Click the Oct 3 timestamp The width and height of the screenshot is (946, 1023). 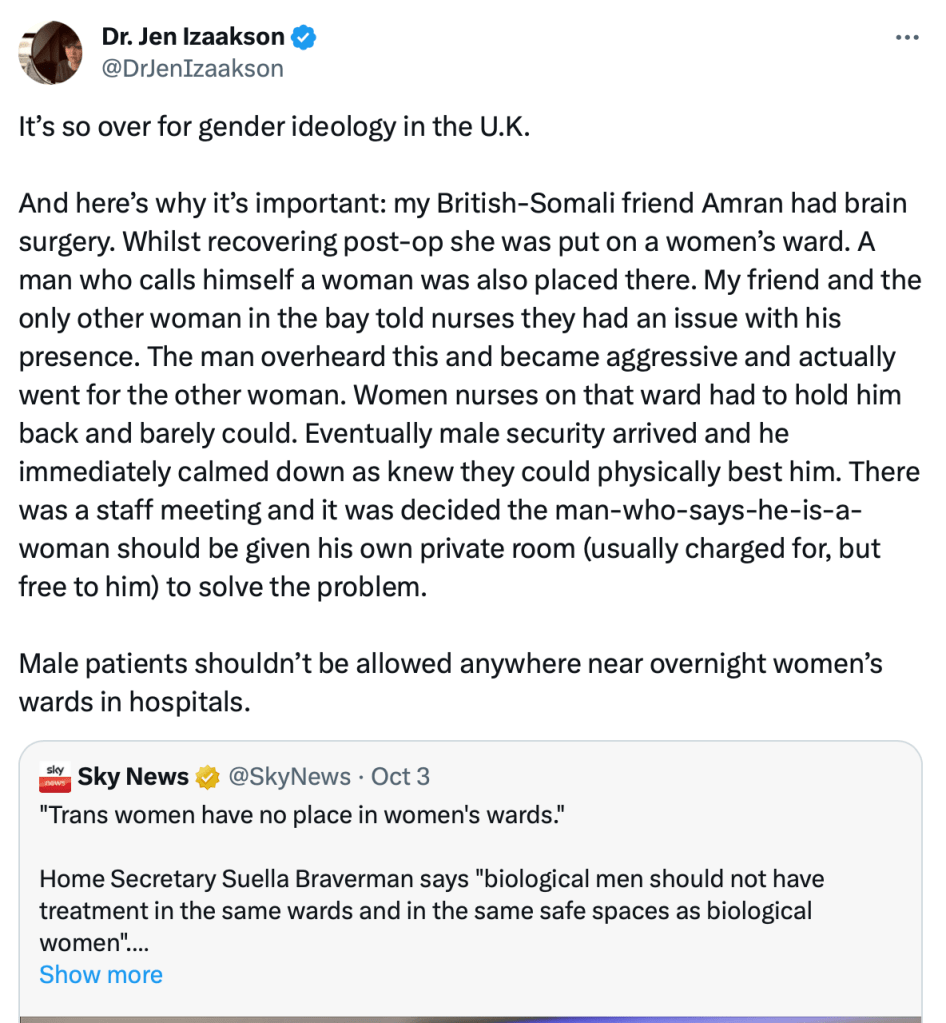pos(400,777)
